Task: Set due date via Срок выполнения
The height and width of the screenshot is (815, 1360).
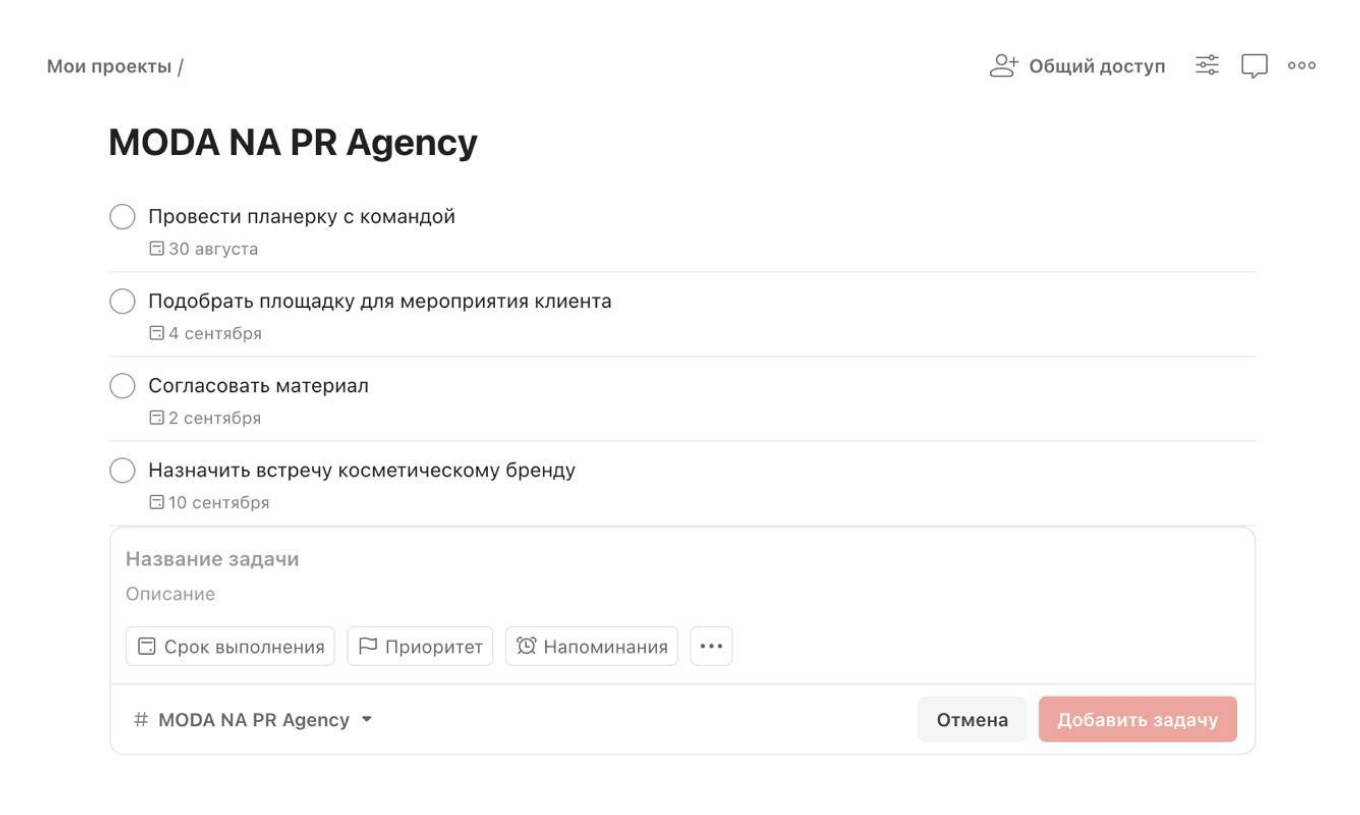Action: tap(231, 646)
